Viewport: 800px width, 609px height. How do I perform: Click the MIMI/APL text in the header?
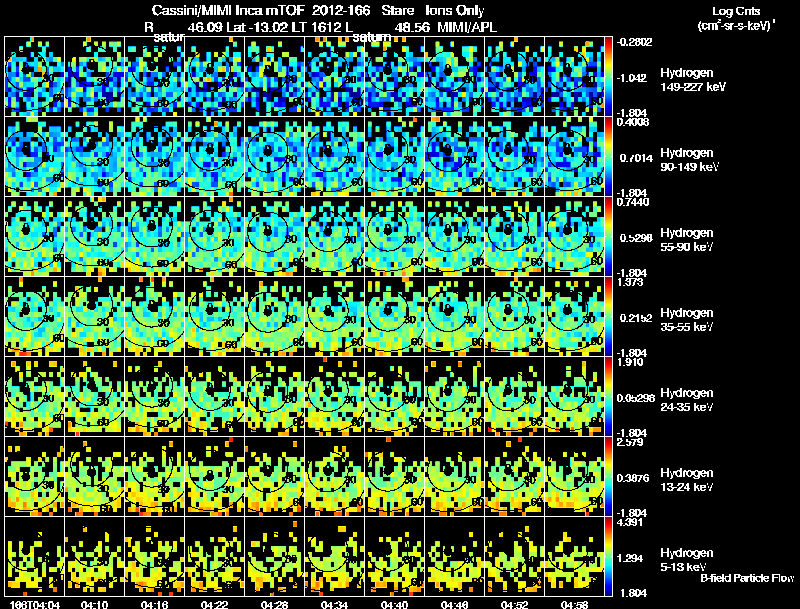coord(467,27)
